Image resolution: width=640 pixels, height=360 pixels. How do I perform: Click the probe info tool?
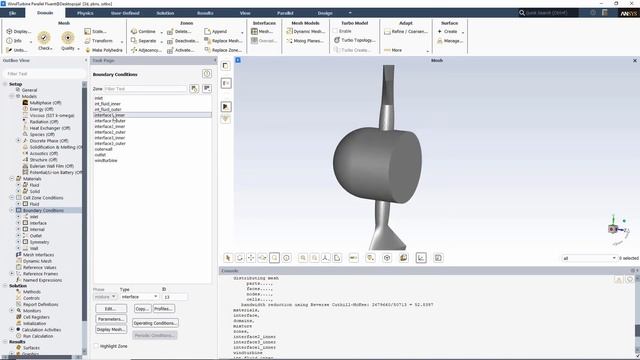pos(287,258)
